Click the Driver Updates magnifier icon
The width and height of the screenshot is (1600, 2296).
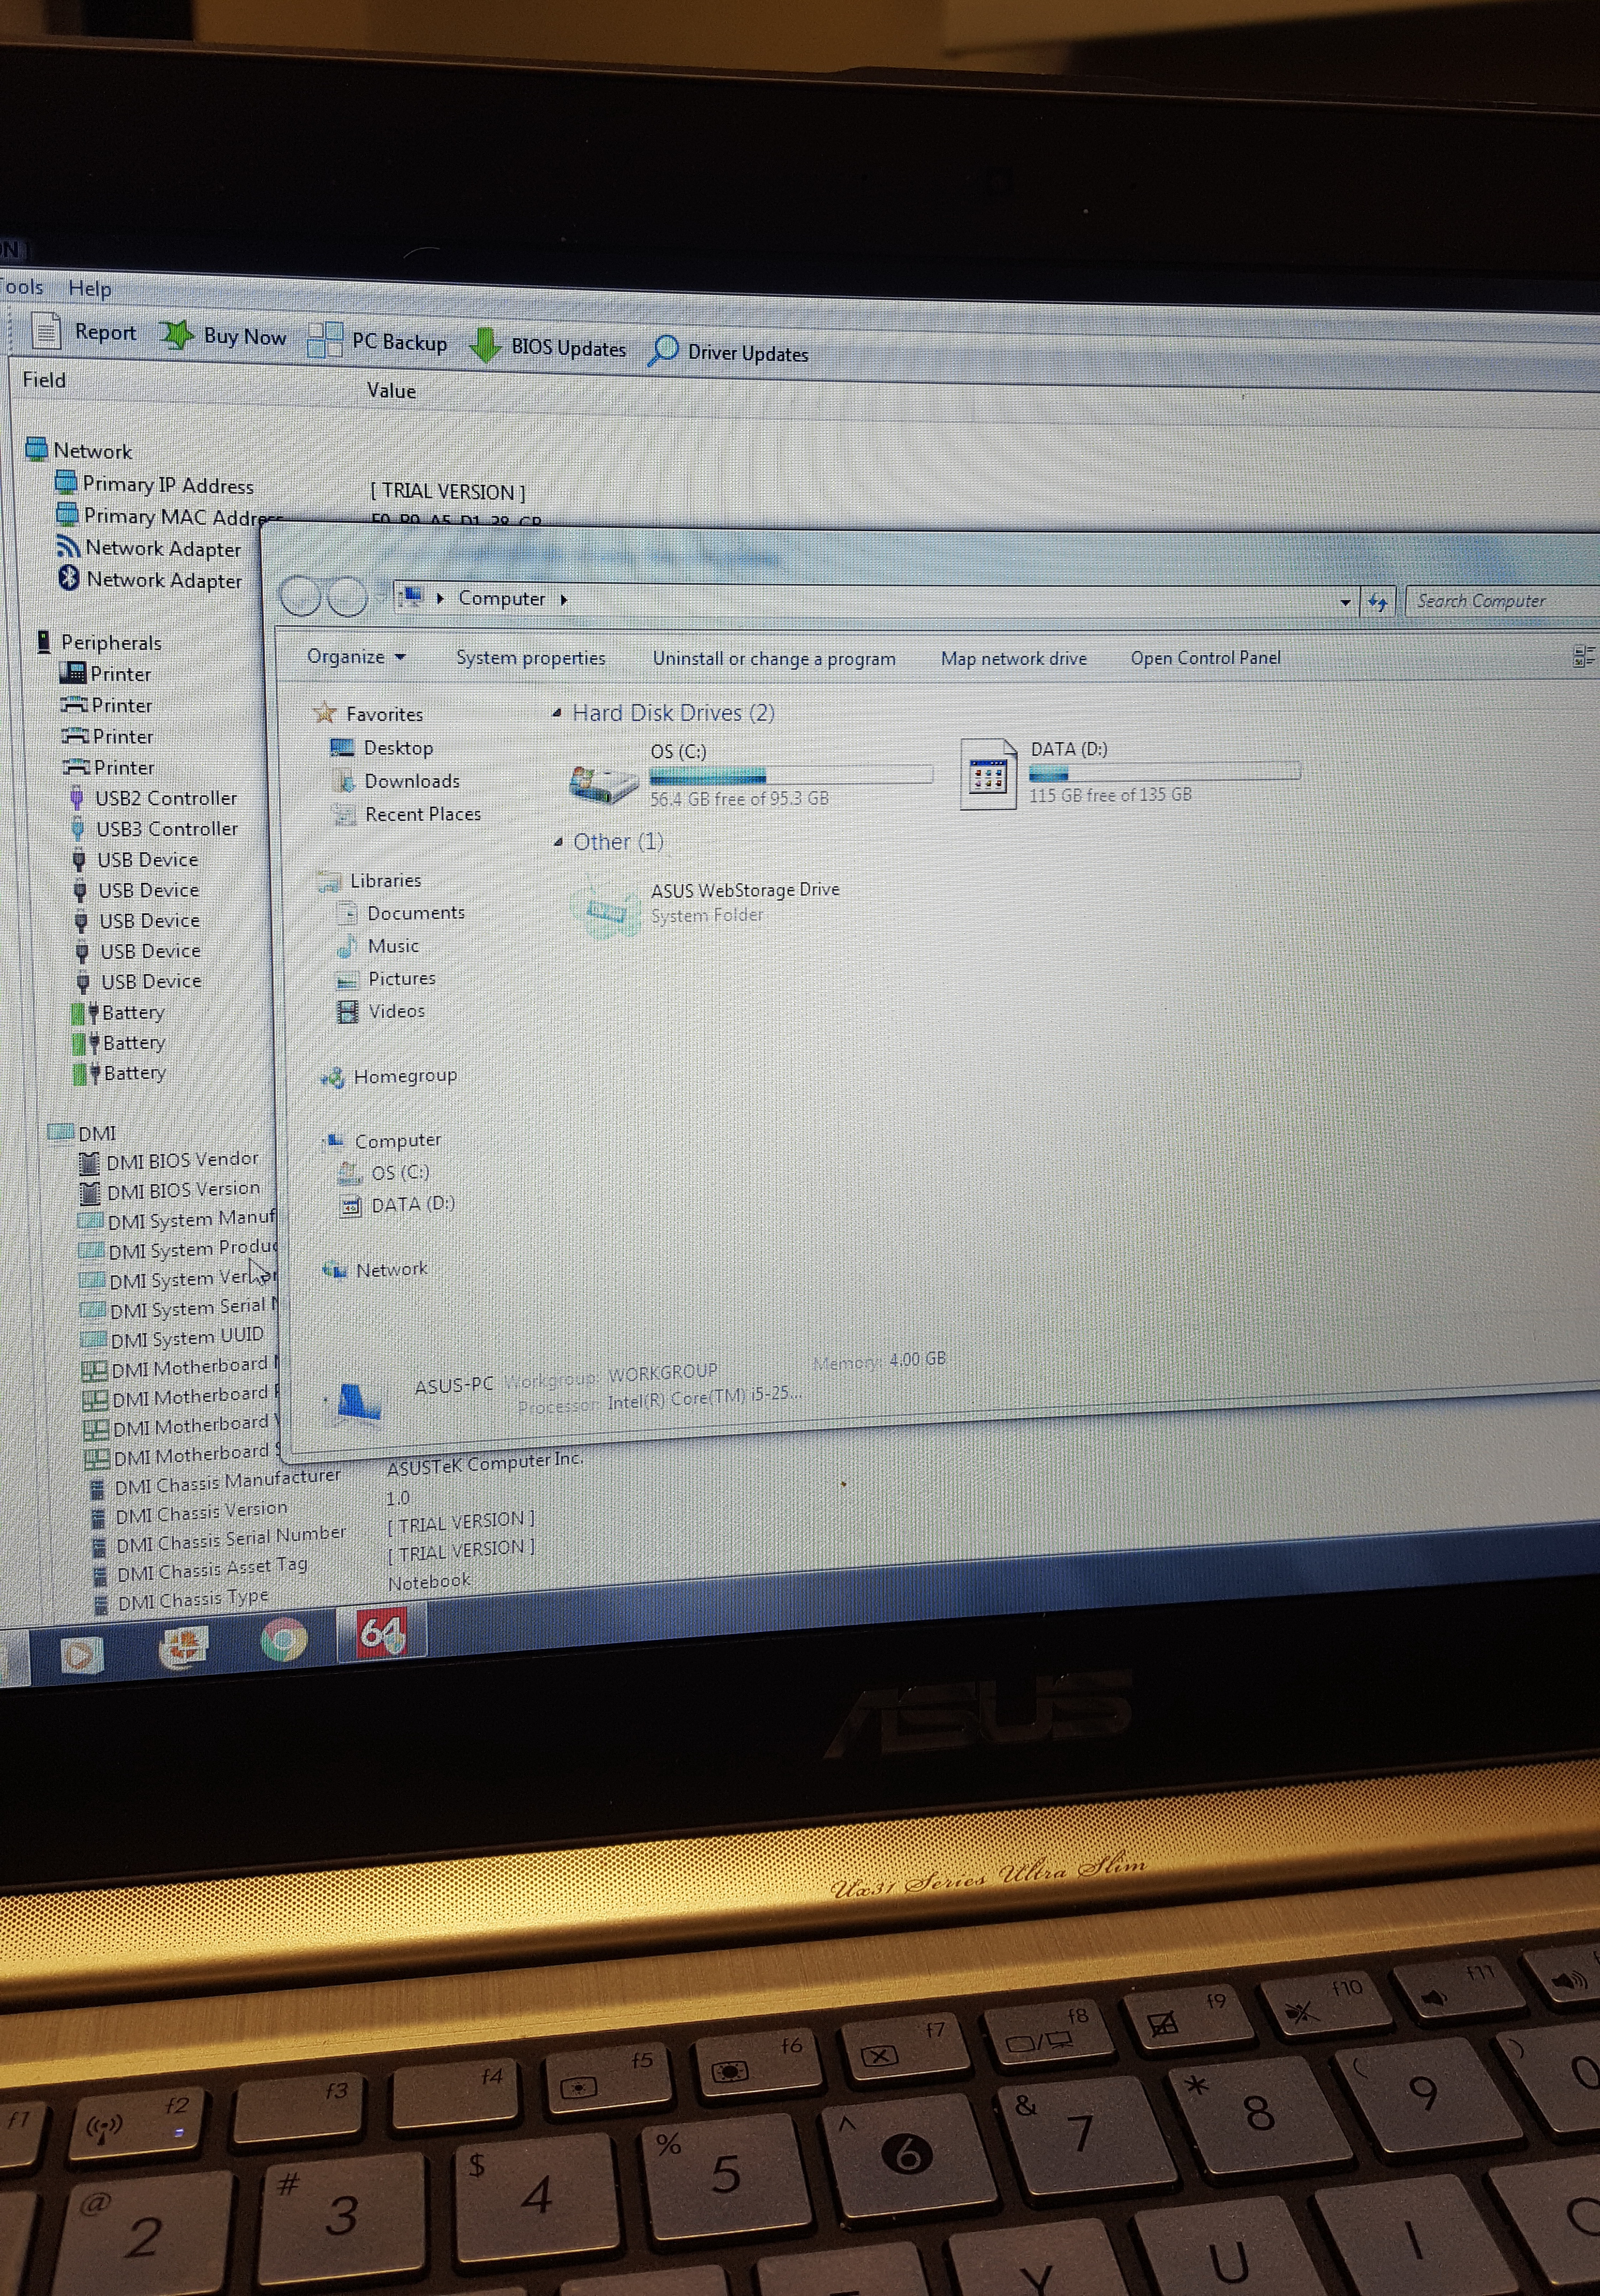[x=662, y=350]
